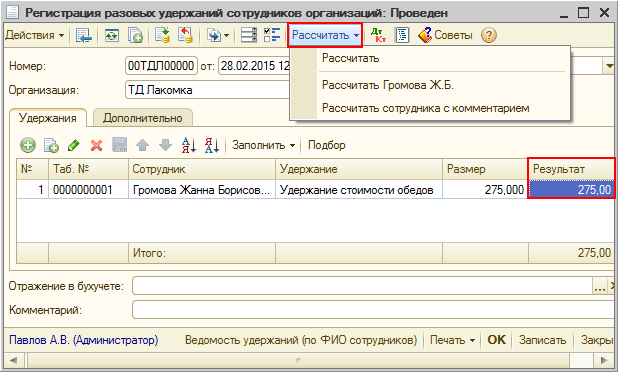Sort rows ascending with A-Я icon

pyautogui.click(x=188, y=145)
